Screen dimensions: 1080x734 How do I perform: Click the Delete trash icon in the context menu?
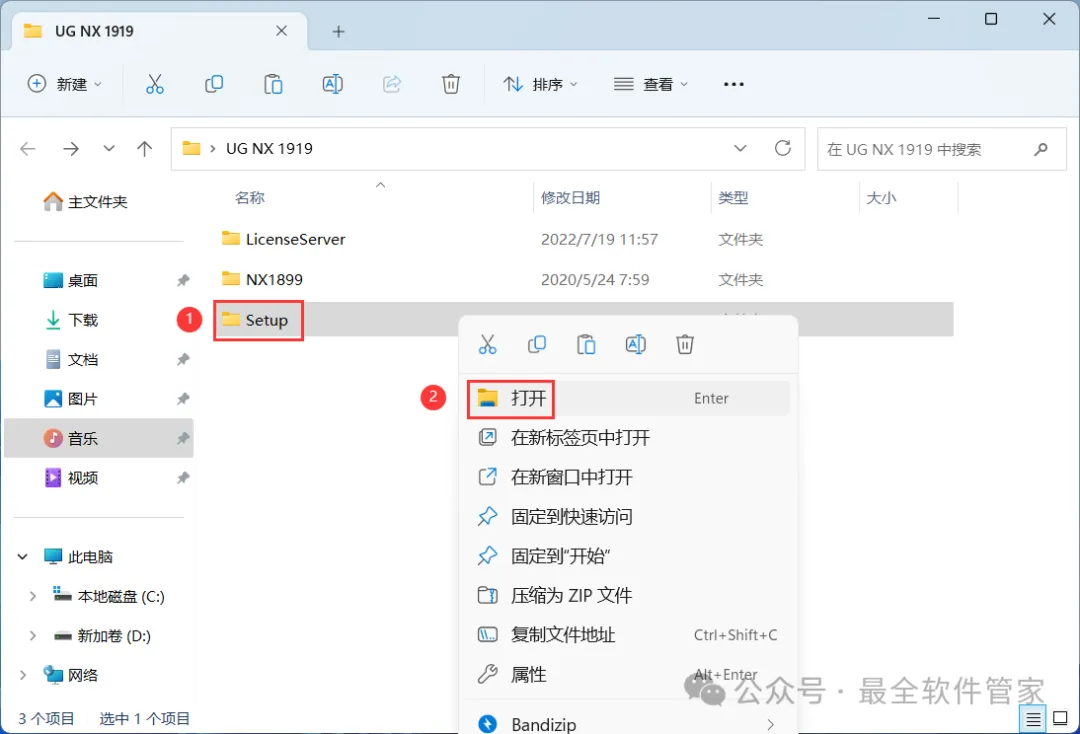coord(685,344)
